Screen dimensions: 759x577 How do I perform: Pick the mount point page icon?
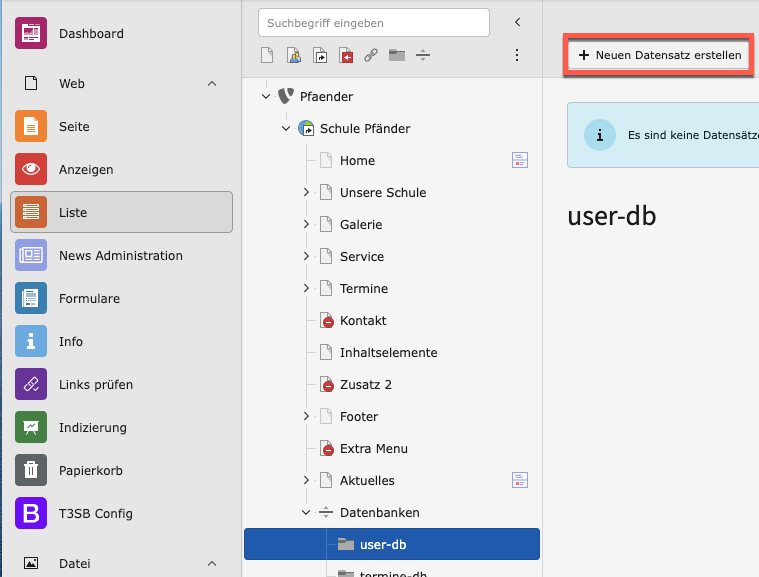click(346, 55)
